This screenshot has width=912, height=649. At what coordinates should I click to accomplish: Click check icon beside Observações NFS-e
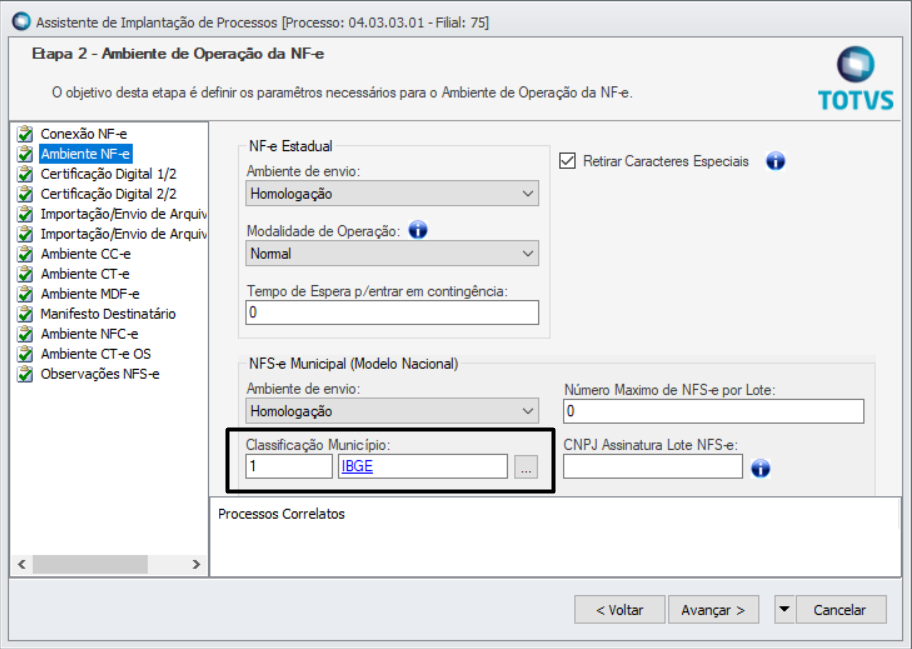click(x=25, y=374)
